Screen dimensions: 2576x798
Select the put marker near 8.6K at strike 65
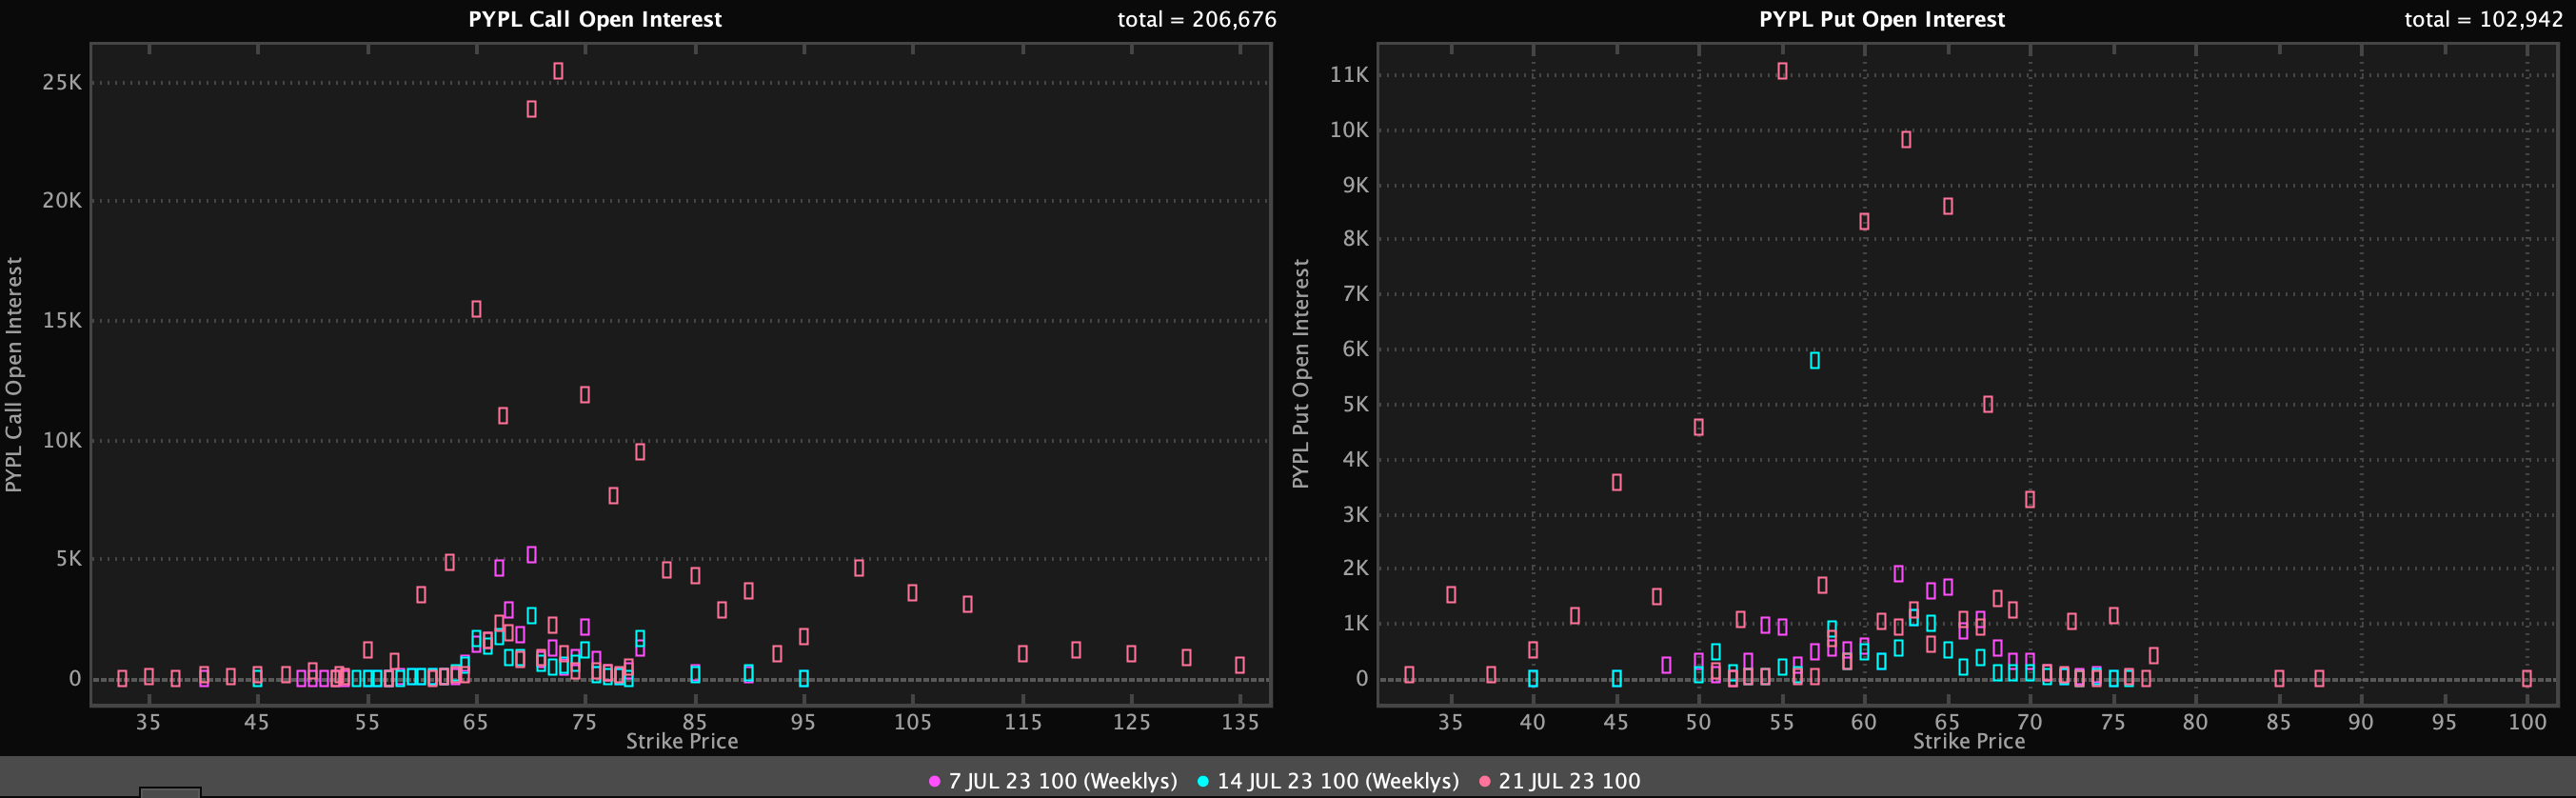(1948, 206)
